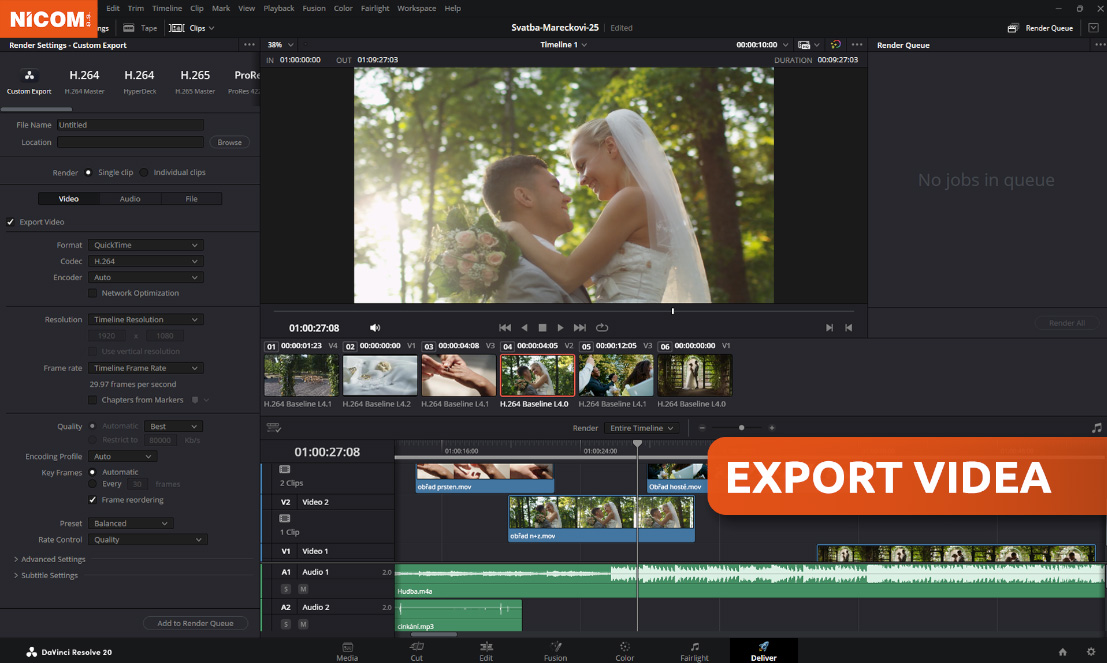Switch to the Fairlight page
Image resolution: width=1107 pixels, height=663 pixels.
coord(694,651)
